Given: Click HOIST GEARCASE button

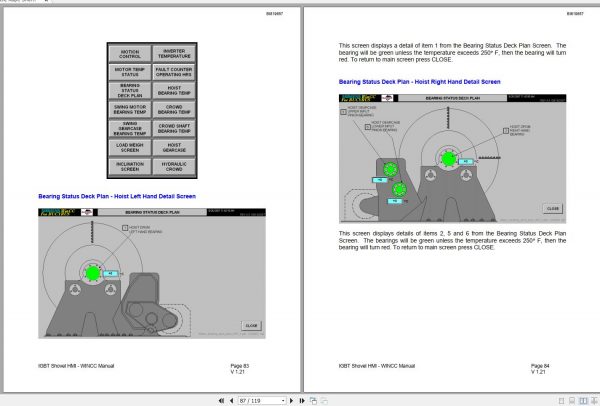Looking at the screenshot, I should coord(174,148).
